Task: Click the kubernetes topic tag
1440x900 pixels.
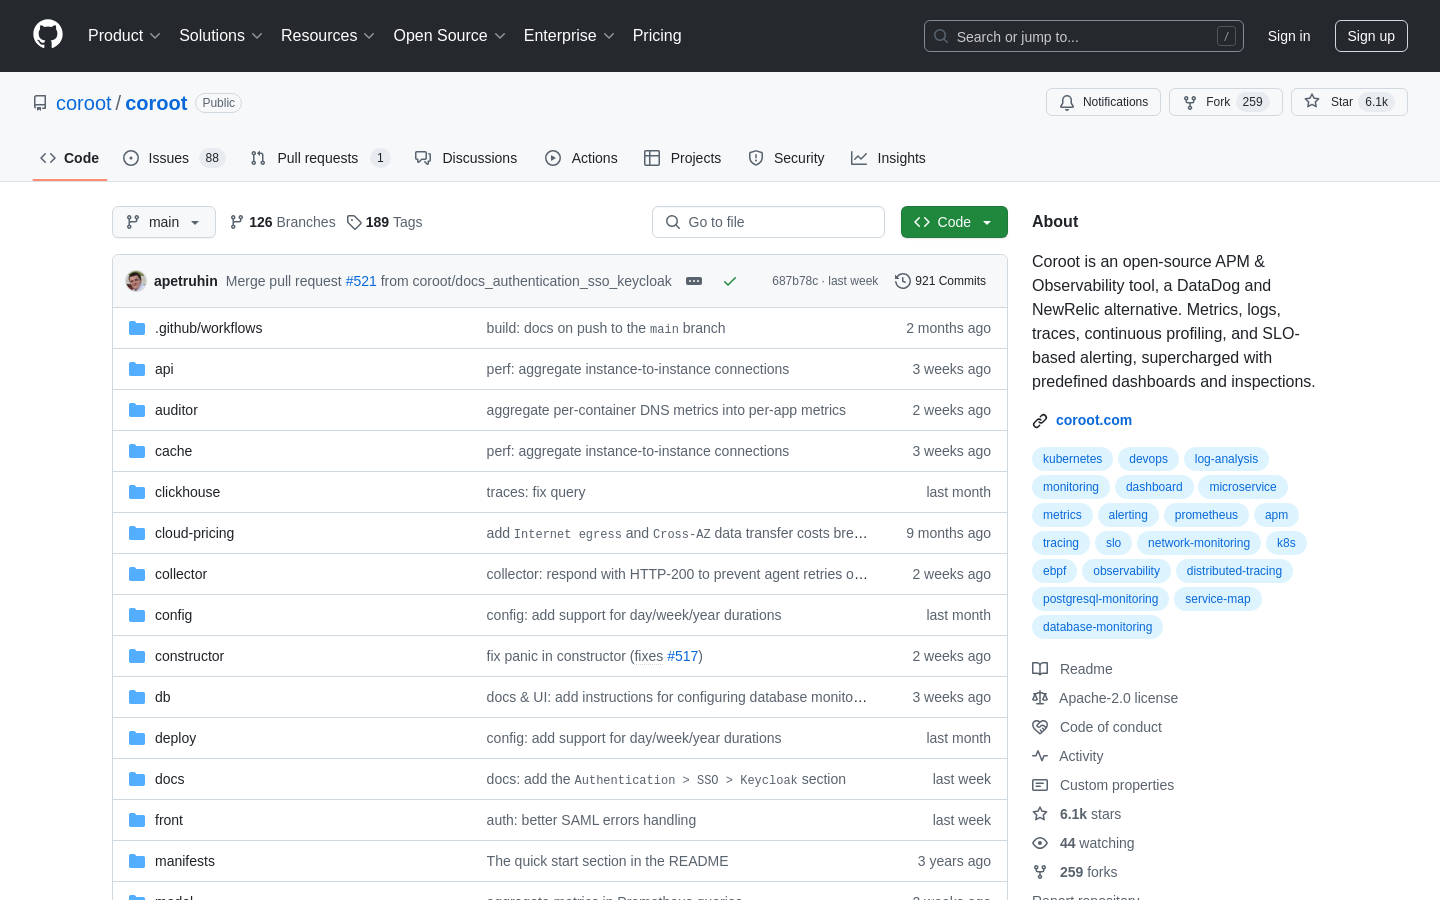Action: [1072, 459]
